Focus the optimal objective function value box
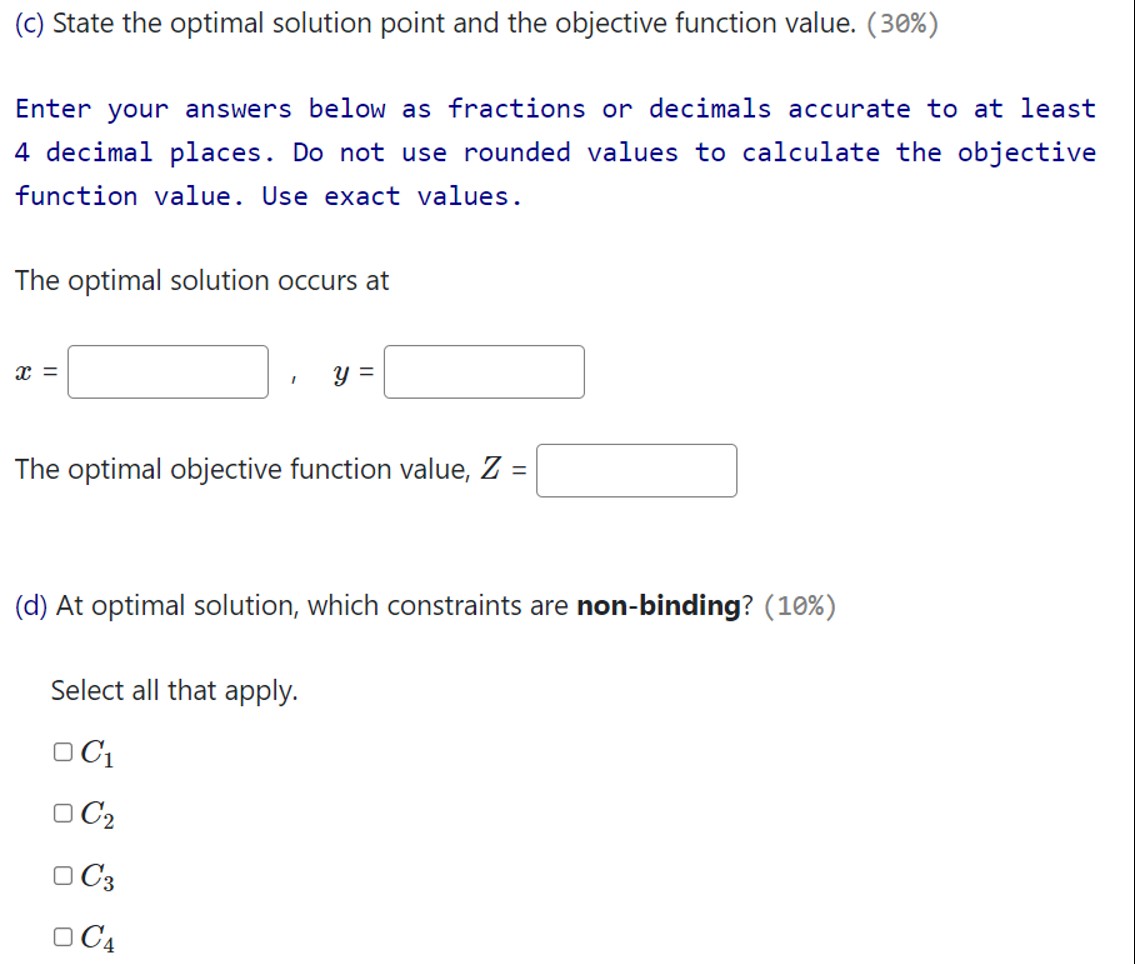Viewport: 1135px width, 964px height. coord(636,470)
